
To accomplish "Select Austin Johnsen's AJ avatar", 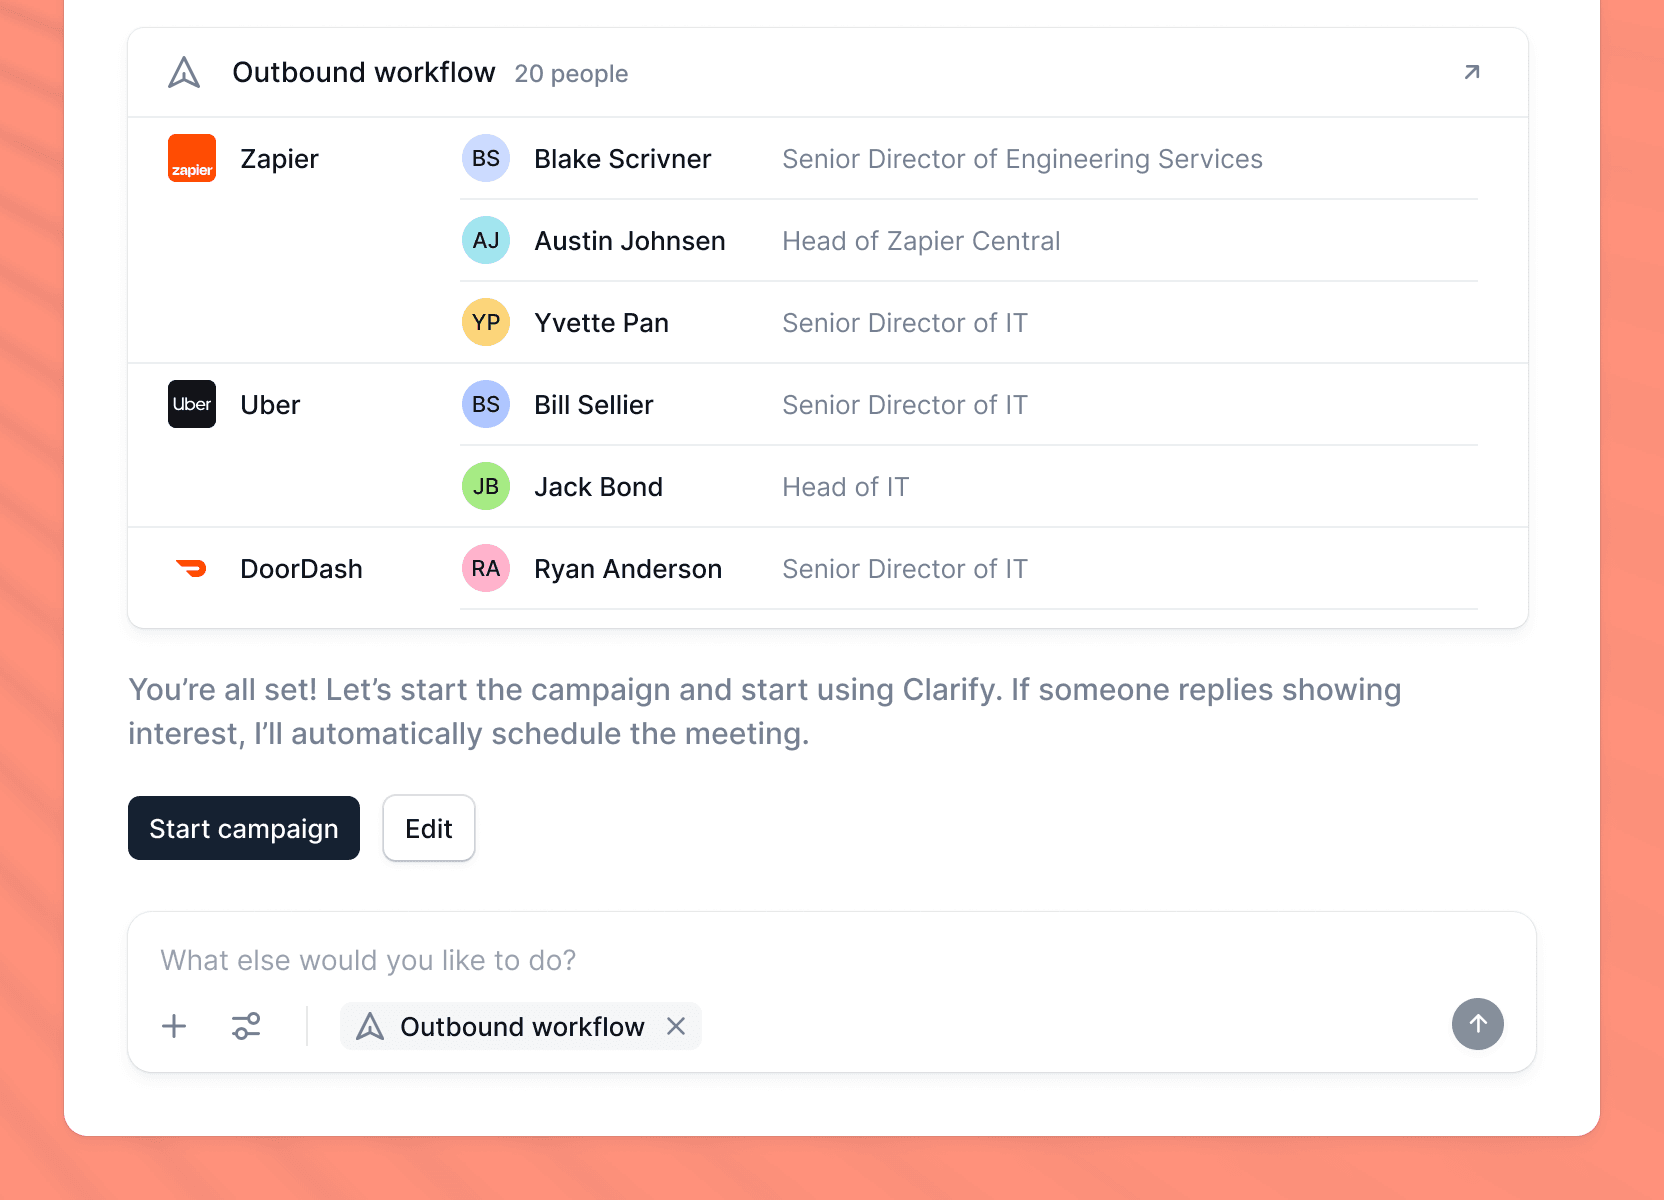I will (486, 240).
